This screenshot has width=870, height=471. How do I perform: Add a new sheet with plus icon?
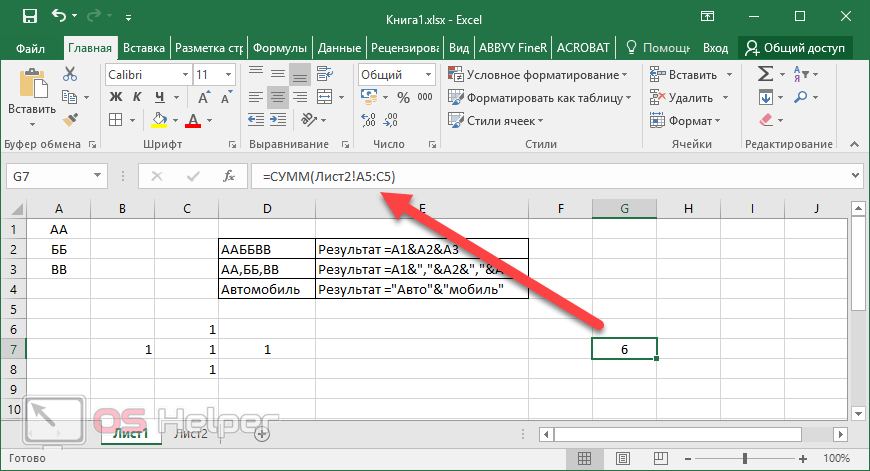coord(262,434)
